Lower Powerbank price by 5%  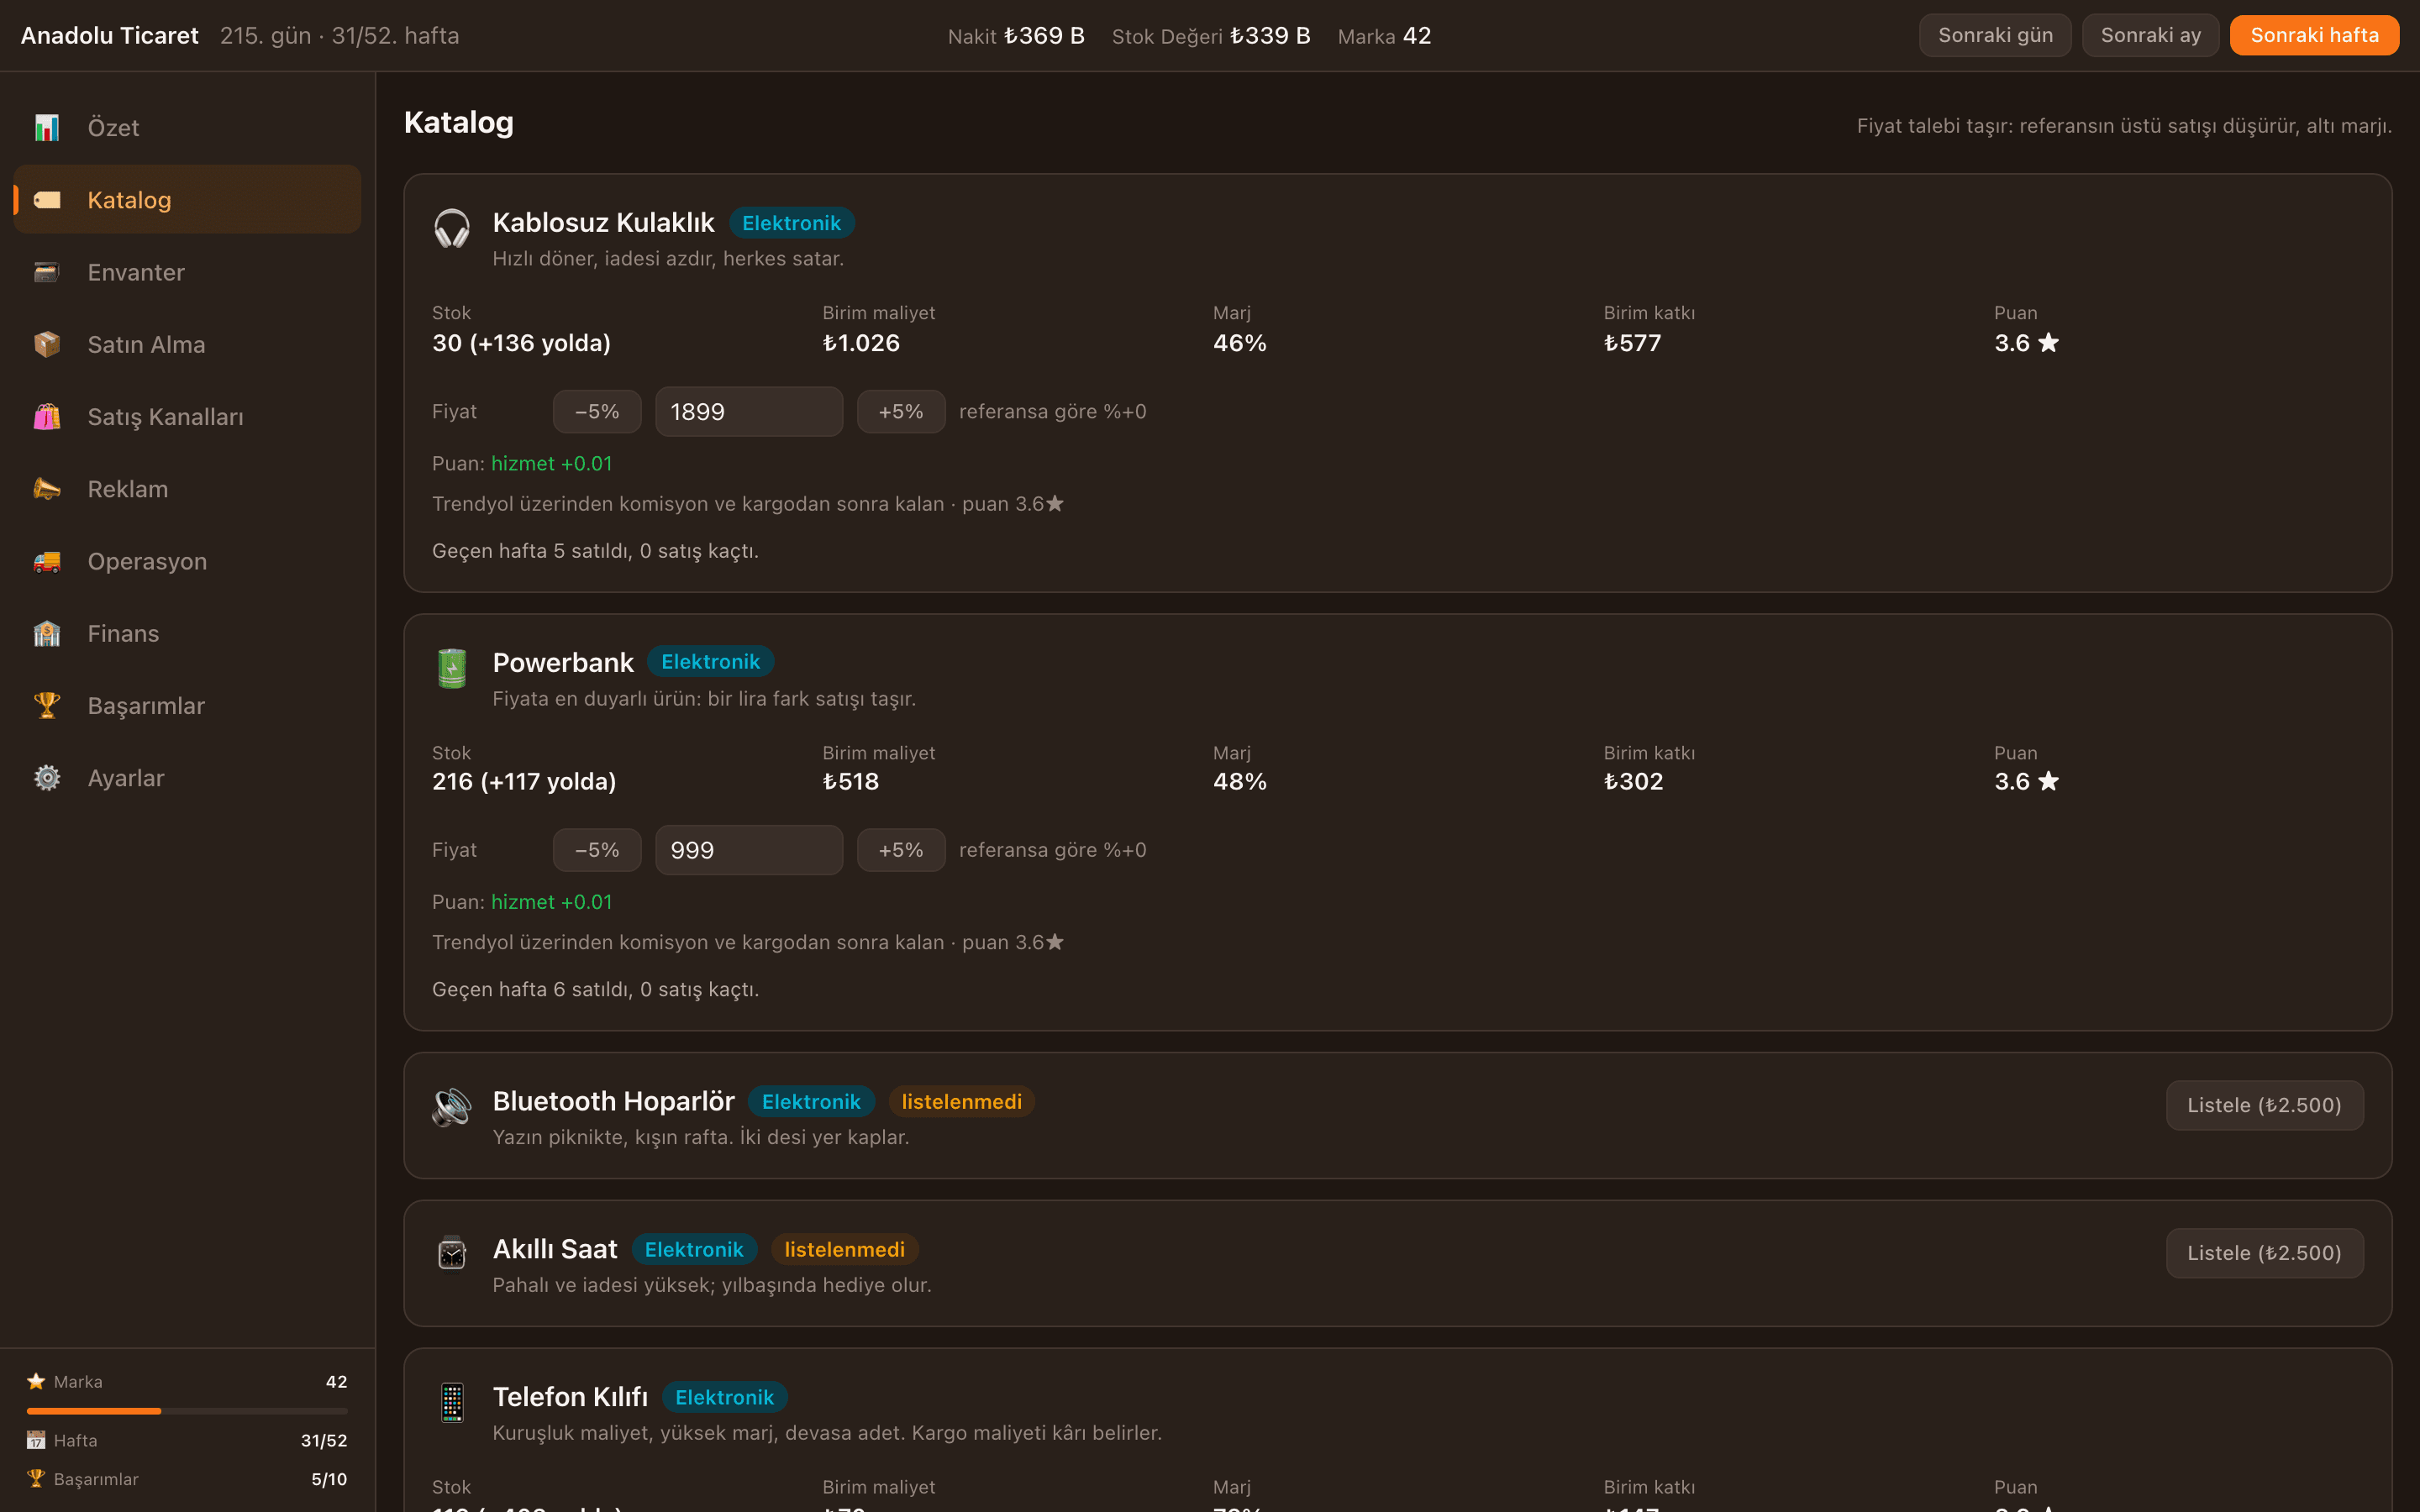(x=597, y=850)
